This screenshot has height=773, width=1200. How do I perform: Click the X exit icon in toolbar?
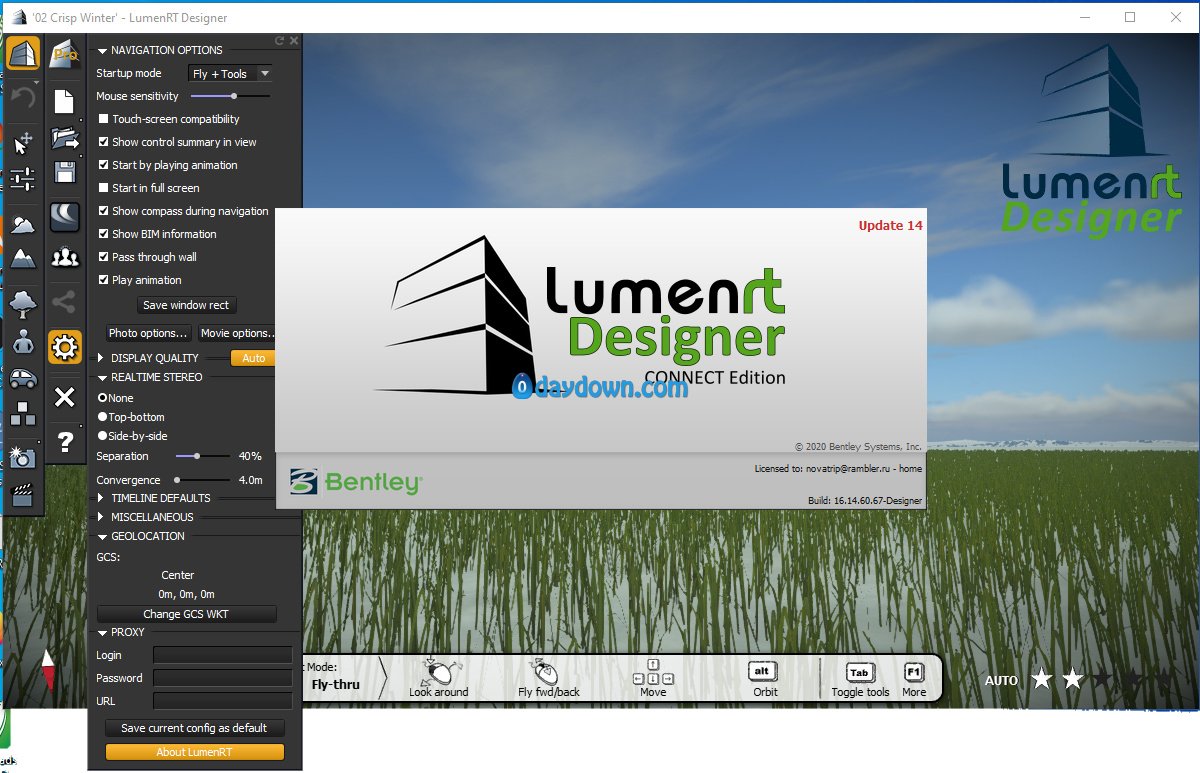click(65, 397)
